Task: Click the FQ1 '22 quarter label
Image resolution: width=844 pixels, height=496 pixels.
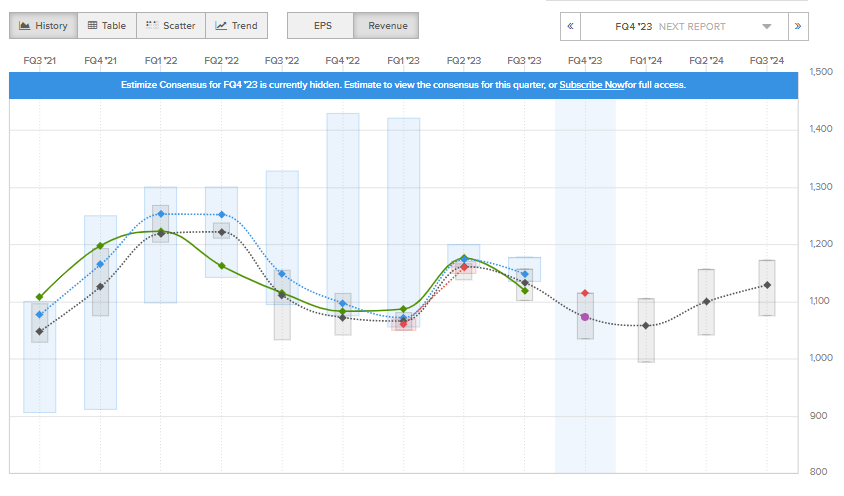Action: click(161, 61)
